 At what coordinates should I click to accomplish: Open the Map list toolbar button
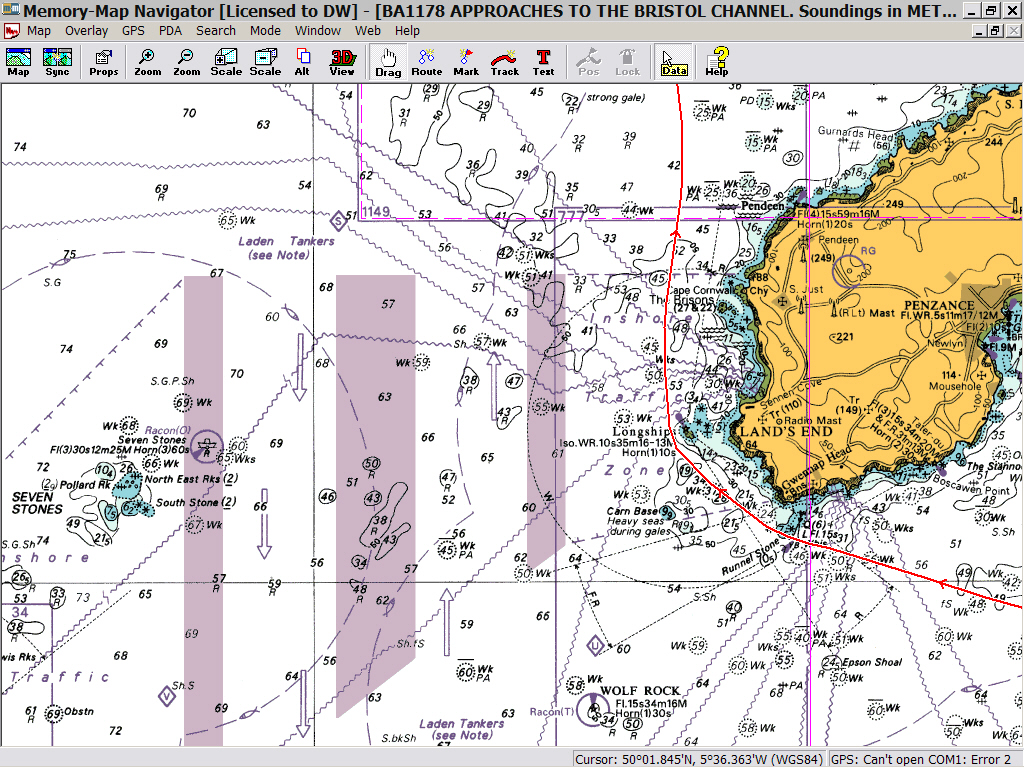click(x=18, y=62)
